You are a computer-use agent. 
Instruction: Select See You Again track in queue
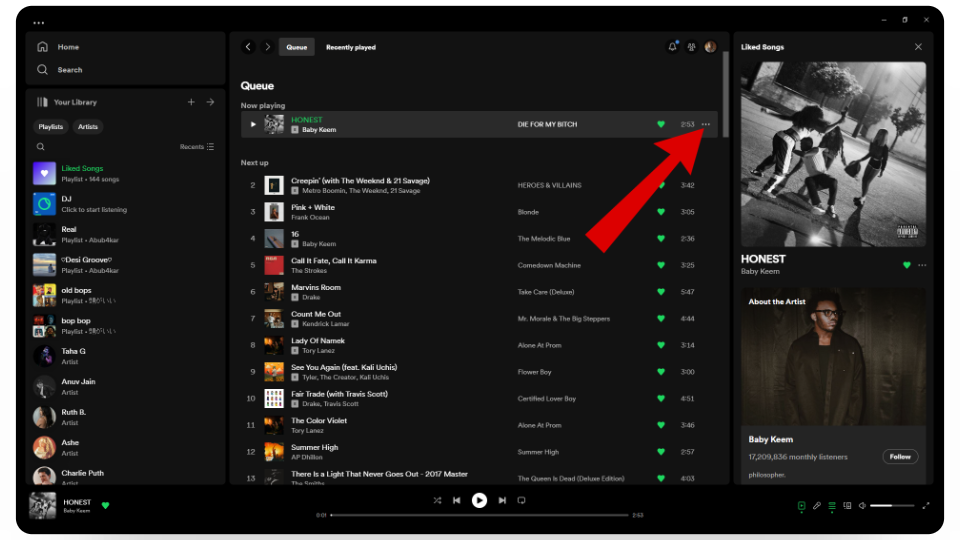[479, 372]
